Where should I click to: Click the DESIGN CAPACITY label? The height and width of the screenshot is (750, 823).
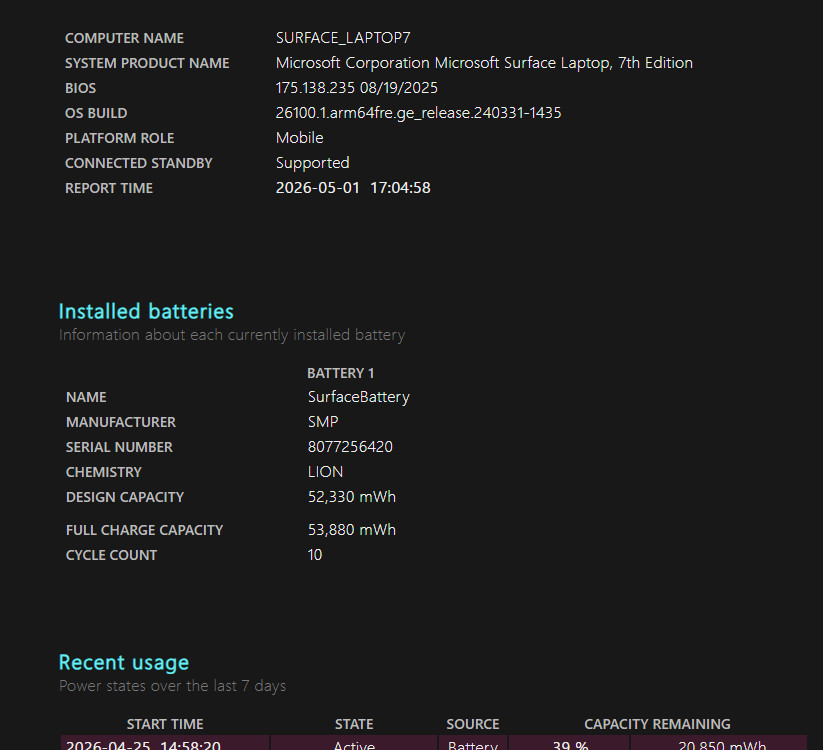pyautogui.click(x=125, y=497)
